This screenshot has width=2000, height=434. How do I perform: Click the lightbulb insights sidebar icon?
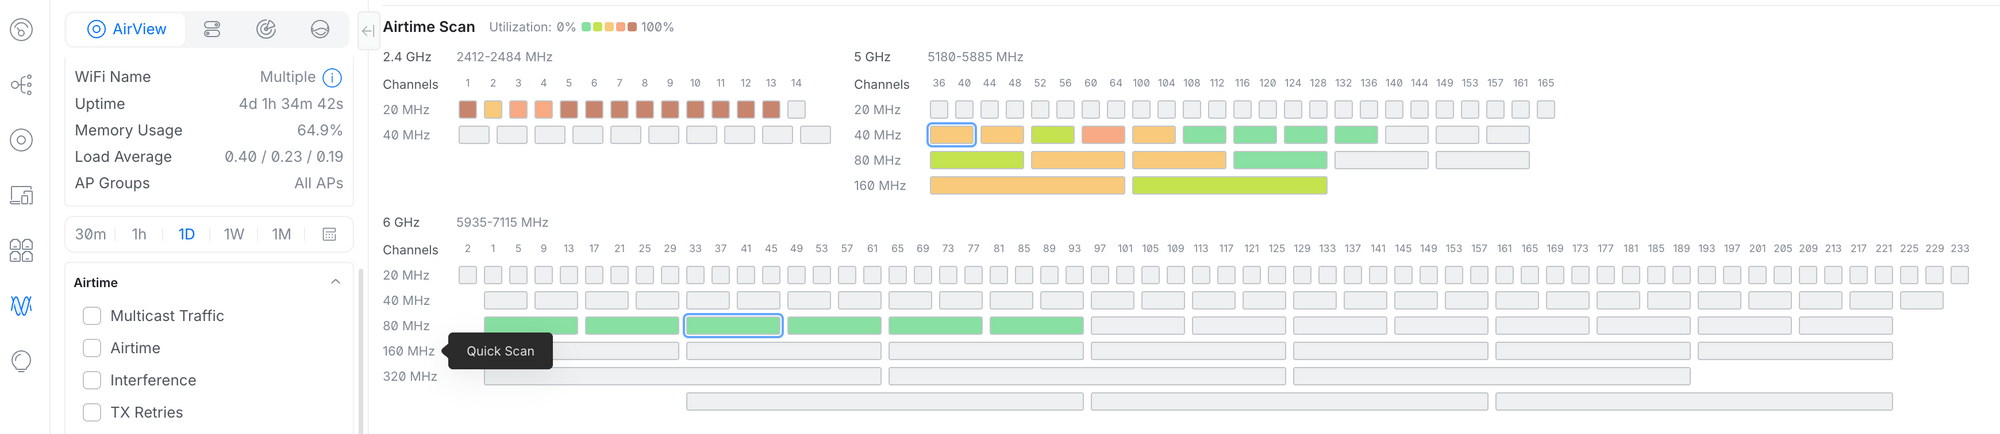(21, 361)
